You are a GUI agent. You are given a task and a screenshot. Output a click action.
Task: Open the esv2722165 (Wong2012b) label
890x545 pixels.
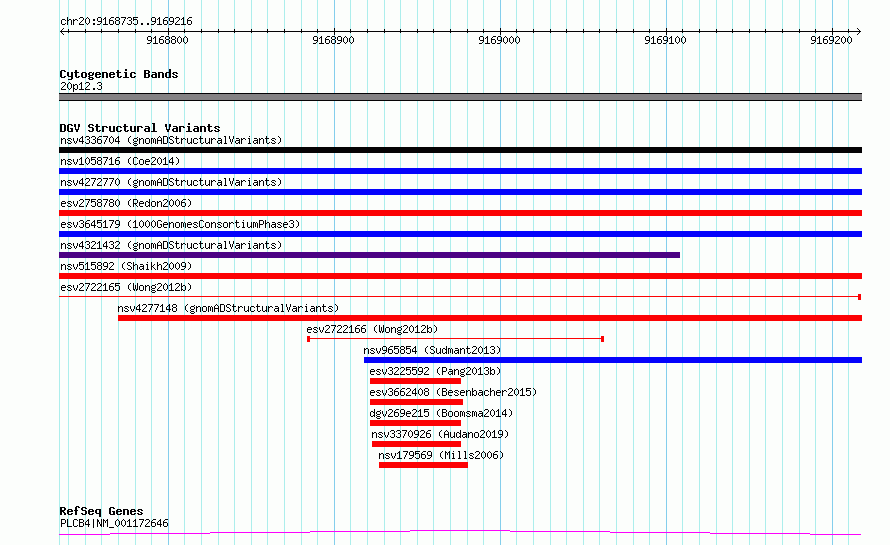coord(126,287)
